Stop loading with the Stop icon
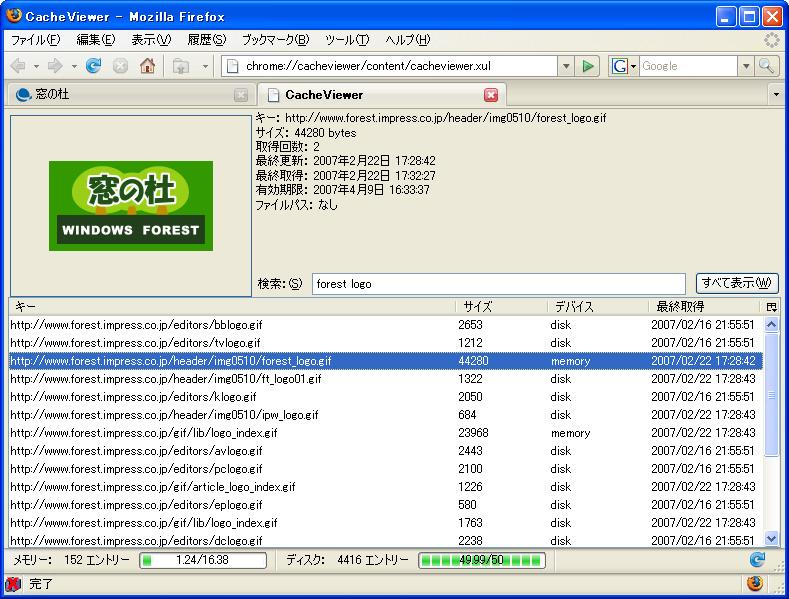 120,66
